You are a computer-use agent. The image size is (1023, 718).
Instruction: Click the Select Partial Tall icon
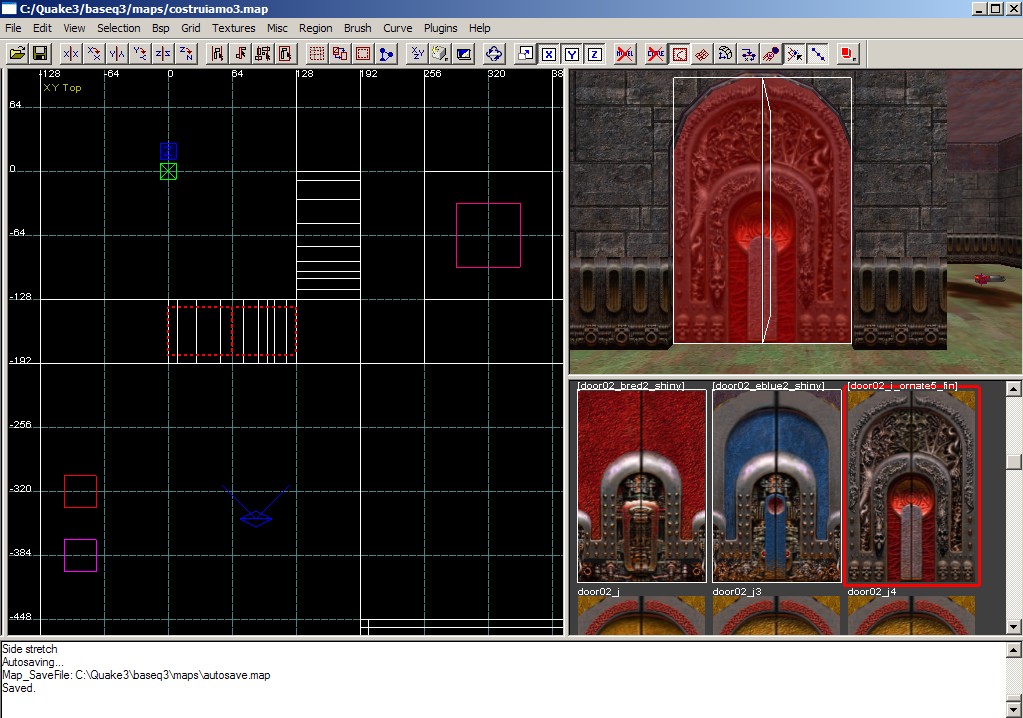pyautogui.click(x=263, y=53)
